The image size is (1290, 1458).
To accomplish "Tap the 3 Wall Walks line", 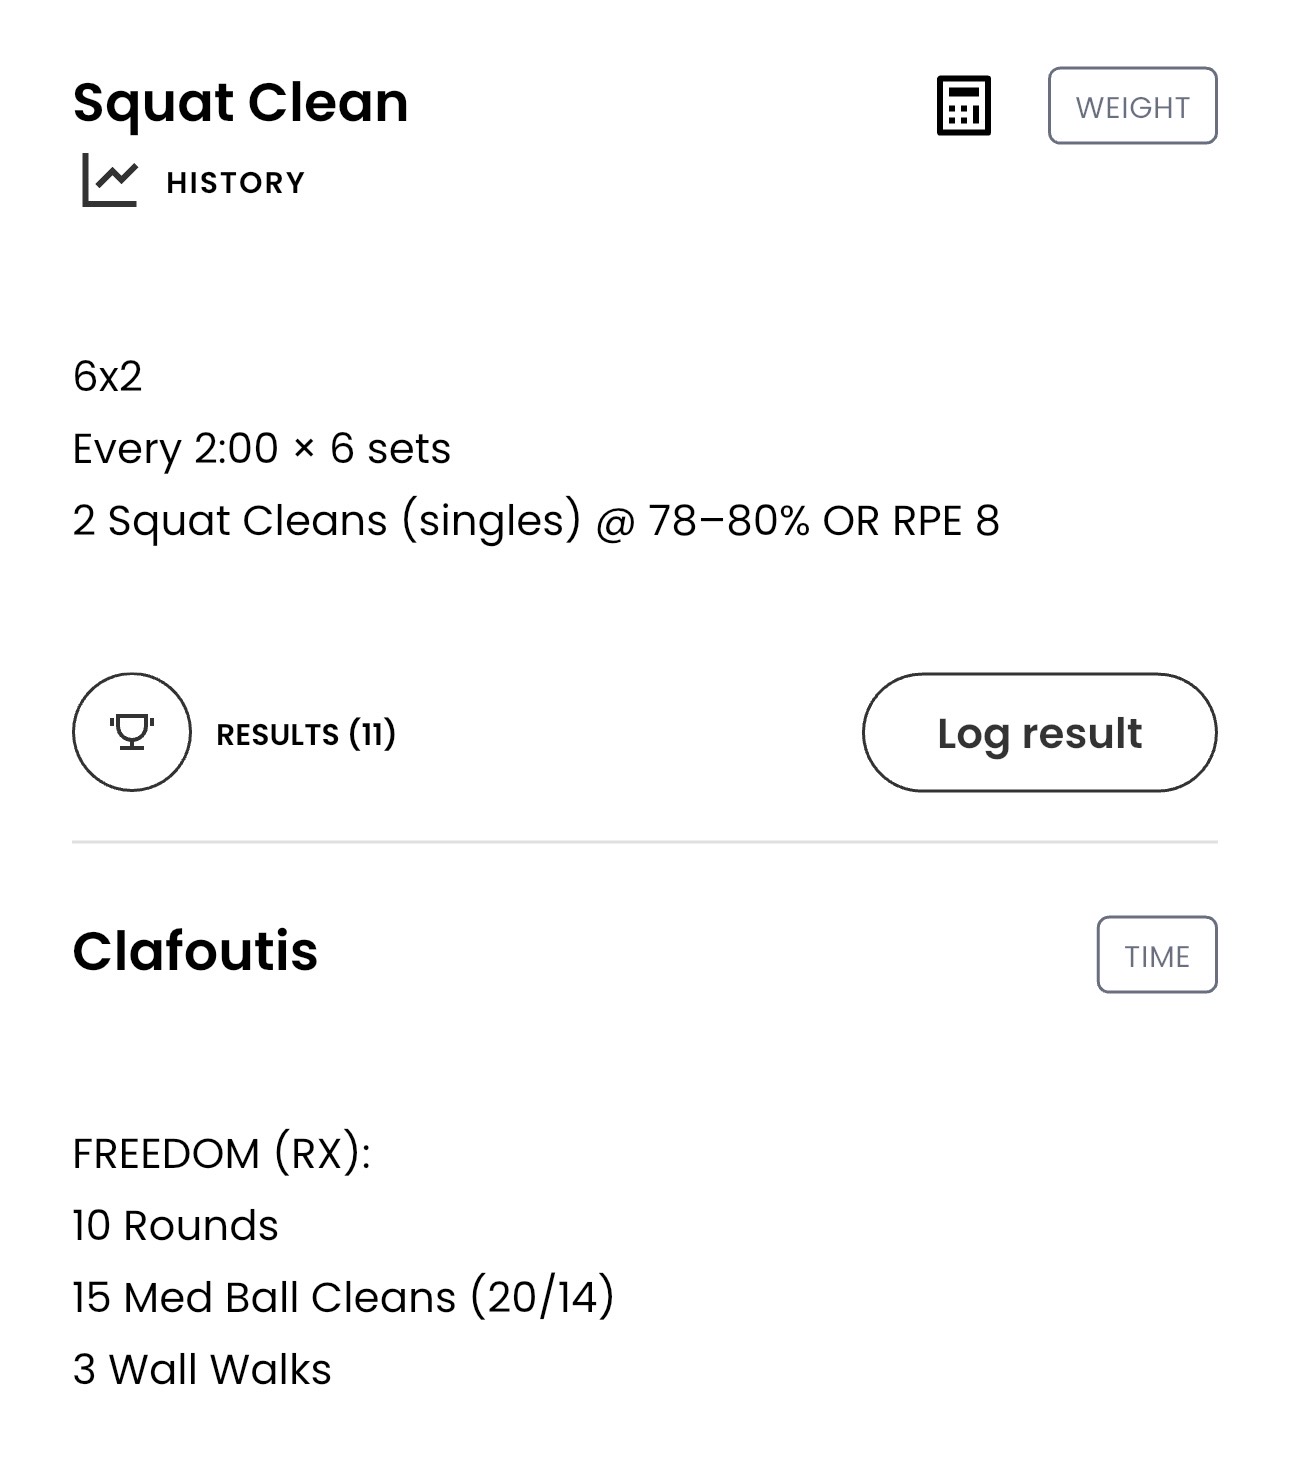I will (202, 1370).
